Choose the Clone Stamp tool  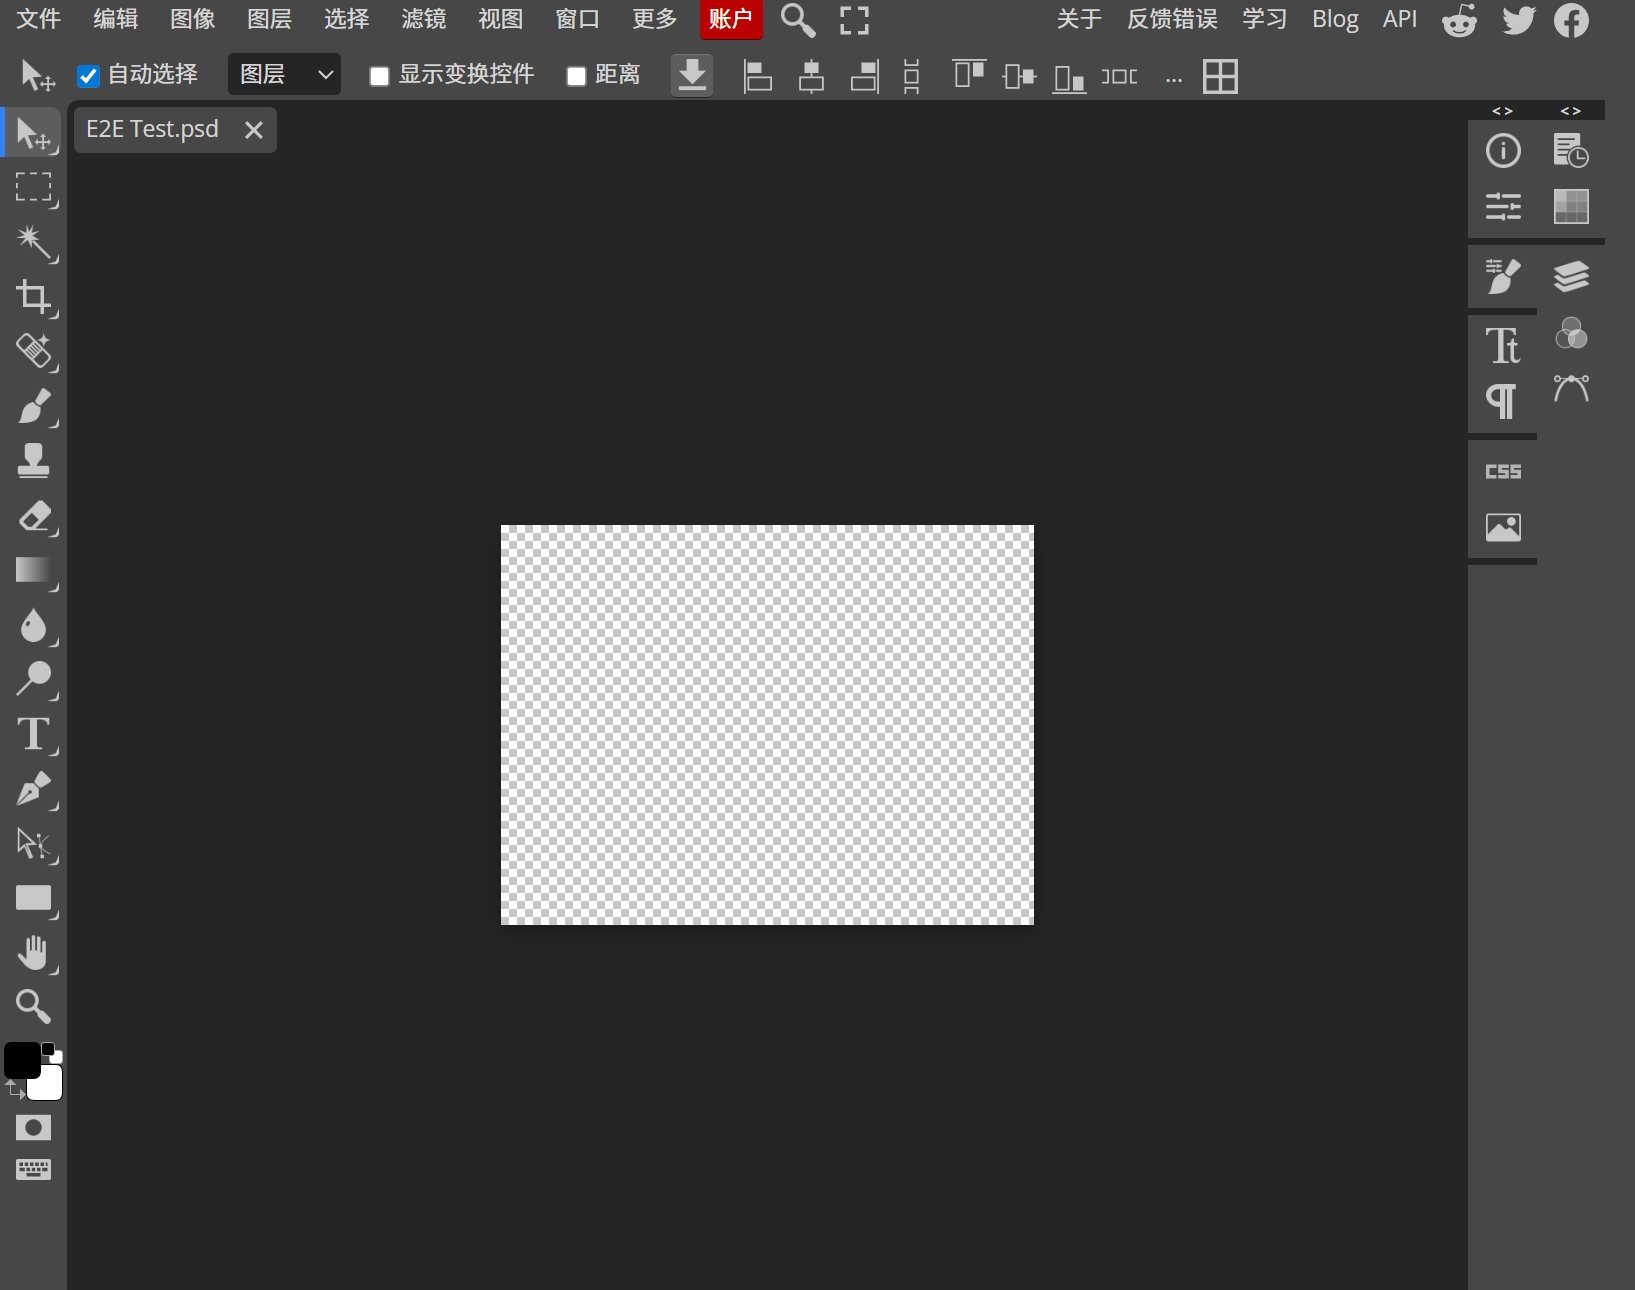point(35,460)
